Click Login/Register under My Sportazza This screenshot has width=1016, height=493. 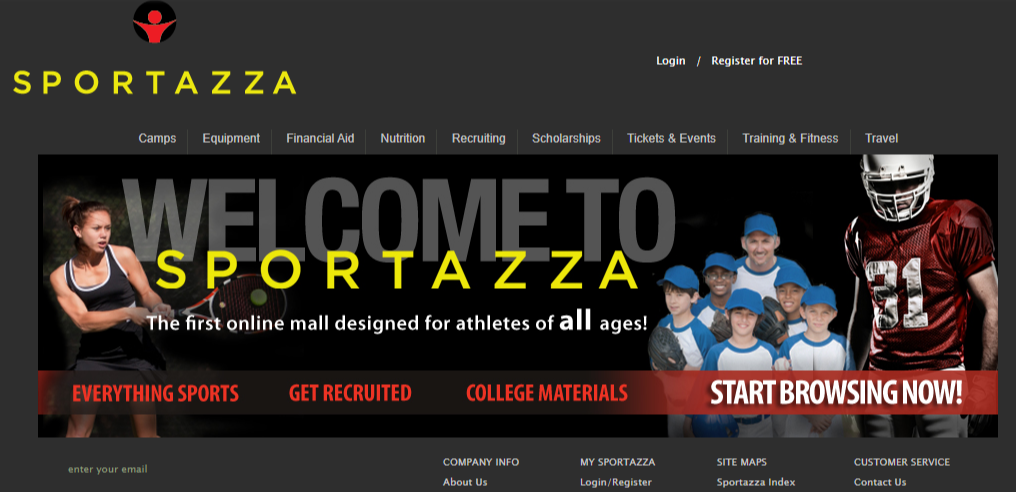pos(616,482)
